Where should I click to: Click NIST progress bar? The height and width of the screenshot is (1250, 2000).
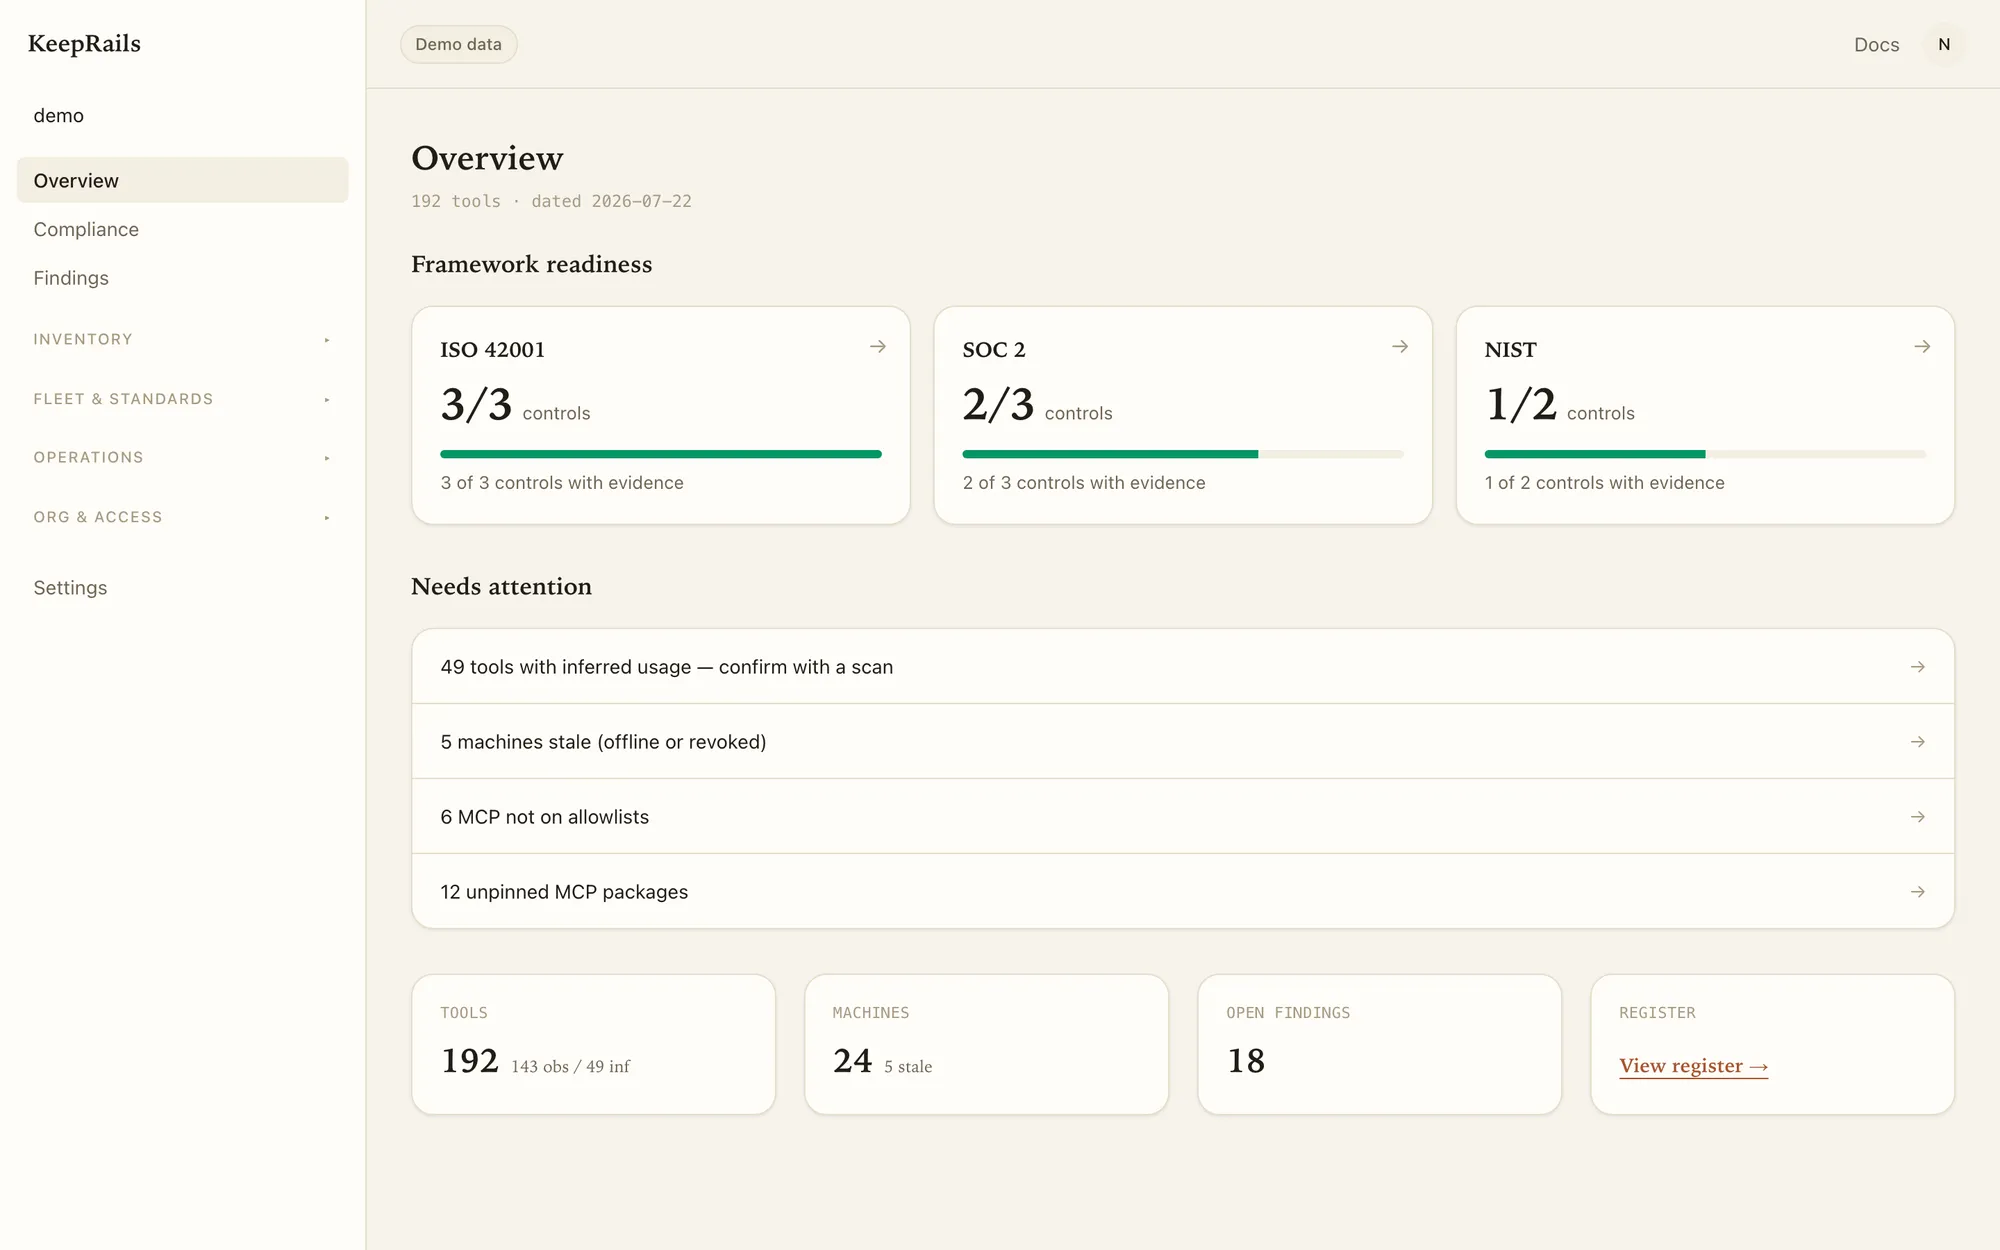[x=1705, y=454]
